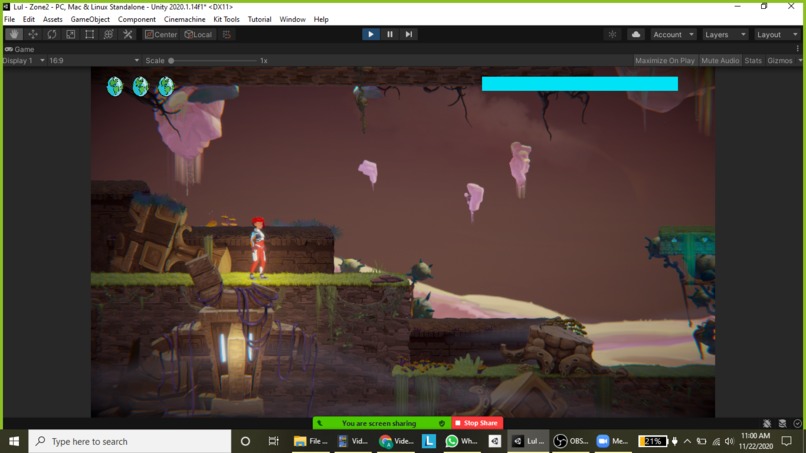Viewport: 806px width, 453px height.
Task: Open Unity Hub icon on taskbar
Action: coord(494,441)
